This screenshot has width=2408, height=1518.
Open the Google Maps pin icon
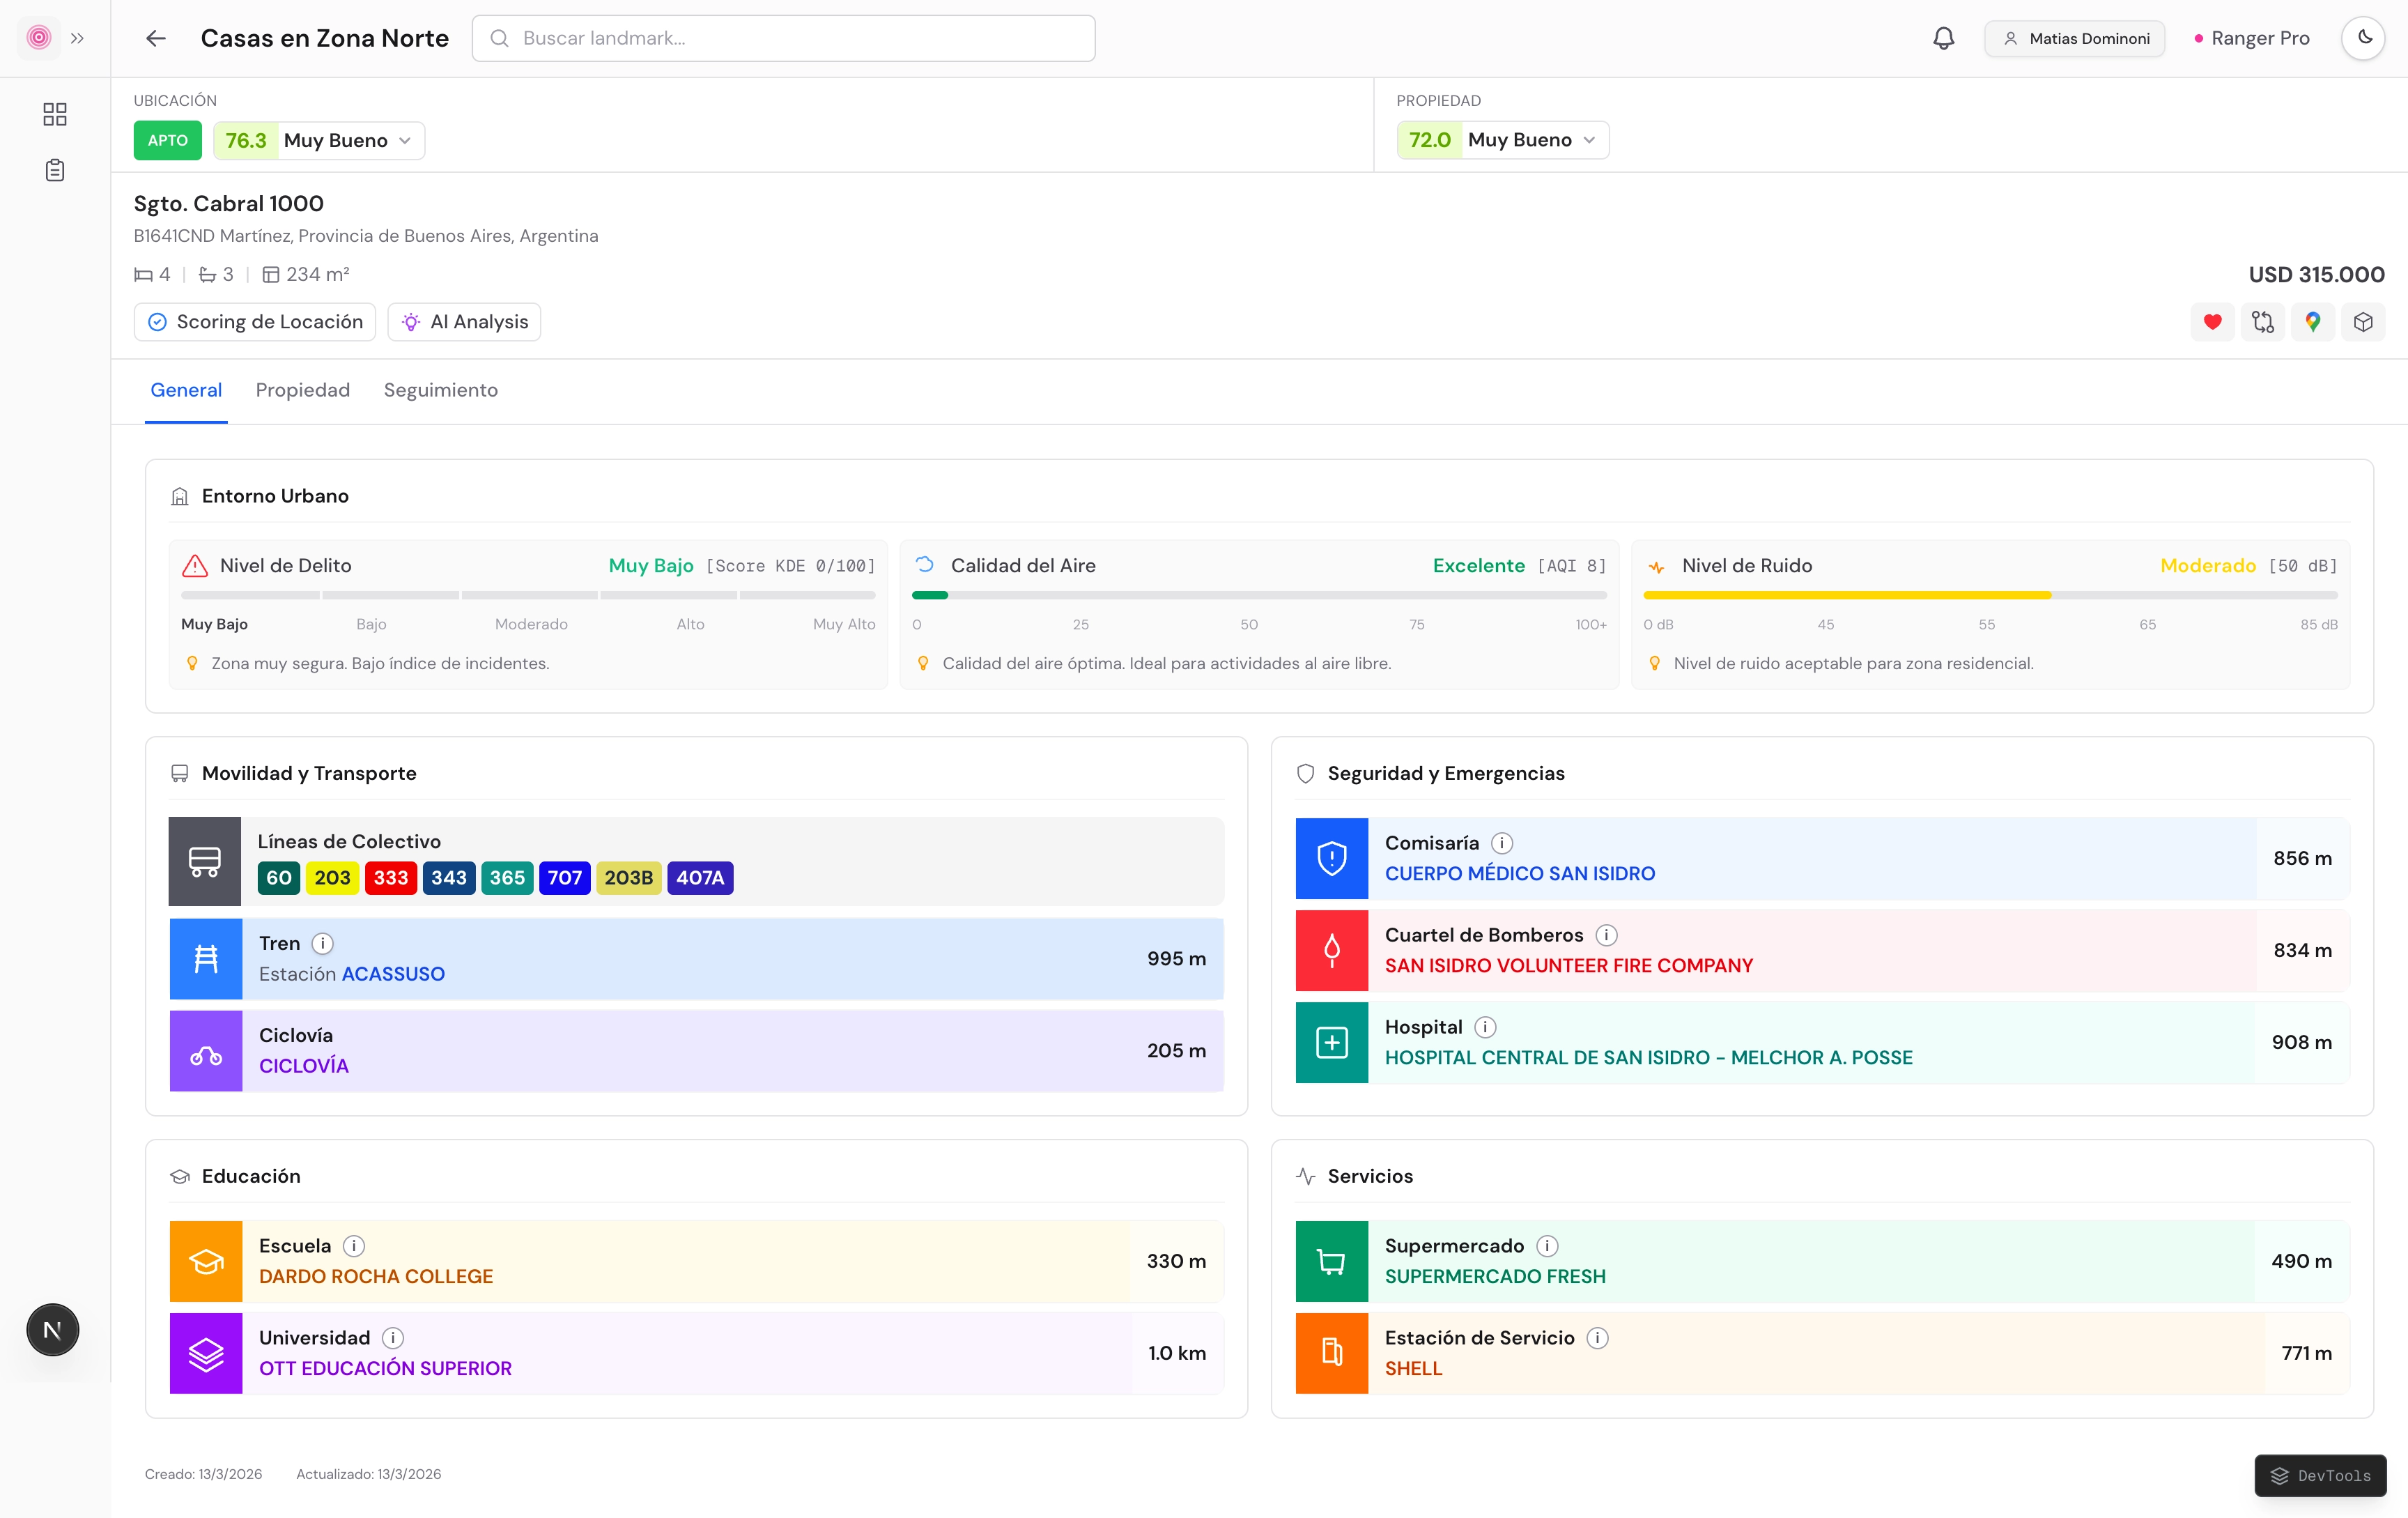(x=2312, y=322)
